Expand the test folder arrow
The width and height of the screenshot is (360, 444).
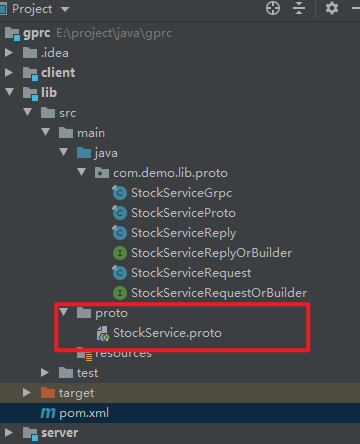[45, 373]
